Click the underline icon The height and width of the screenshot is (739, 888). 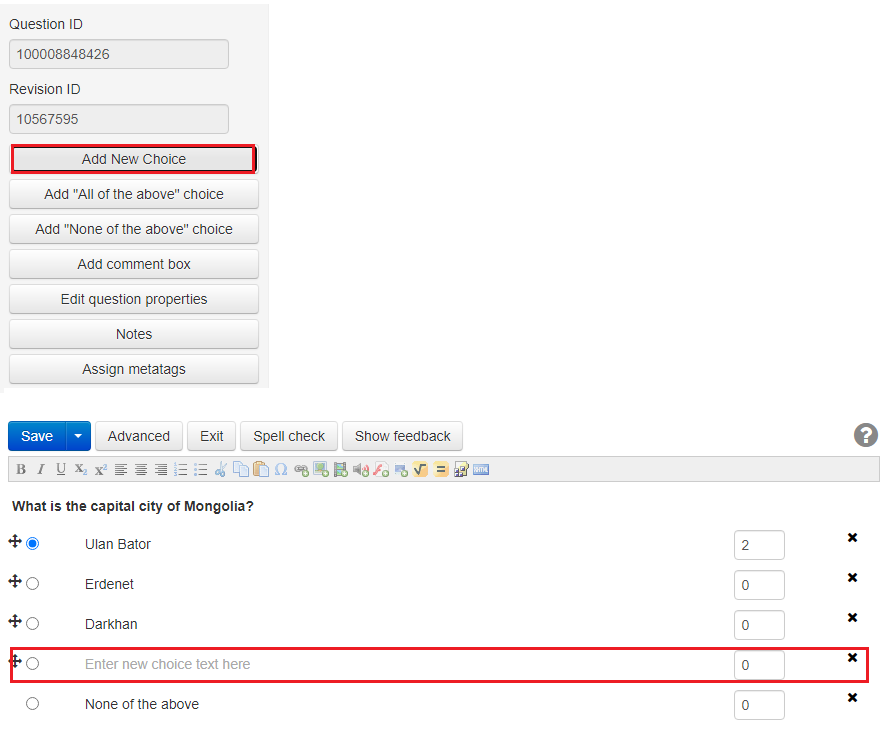click(x=61, y=469)
